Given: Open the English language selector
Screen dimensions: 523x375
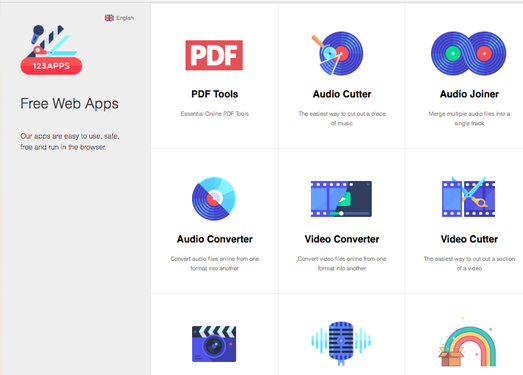Looking at the screenshot, I should [119, 18].
